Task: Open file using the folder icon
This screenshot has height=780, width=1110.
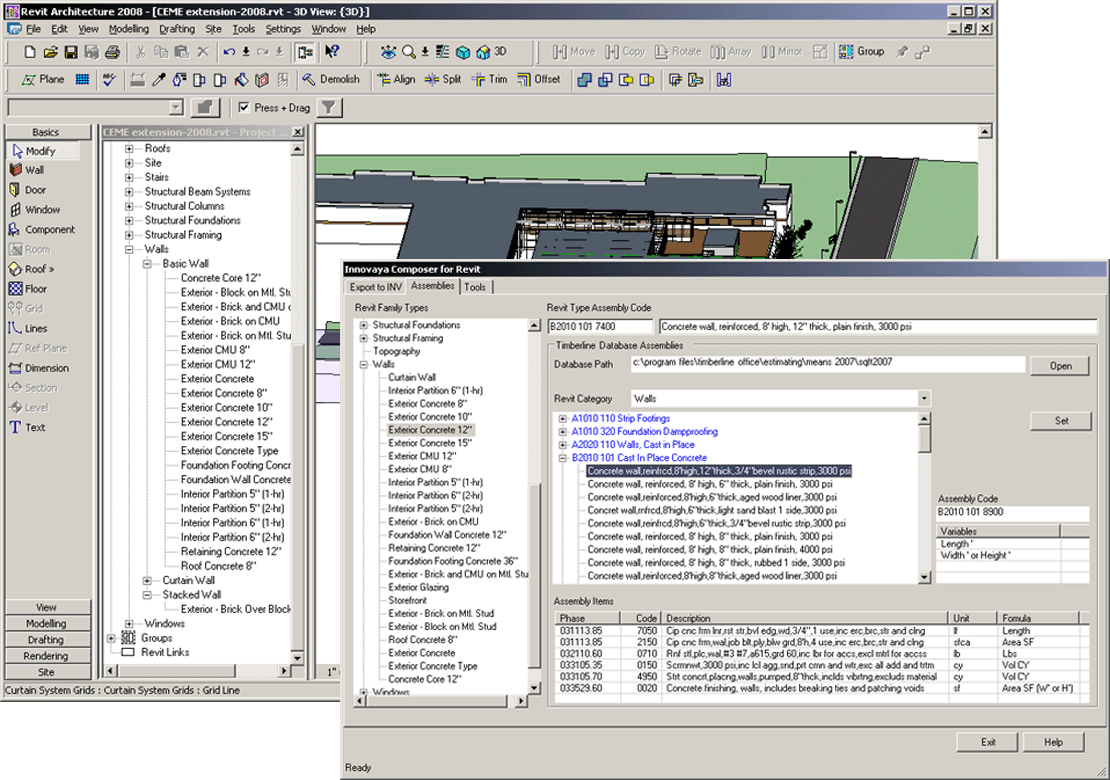Action: point(50,52)
